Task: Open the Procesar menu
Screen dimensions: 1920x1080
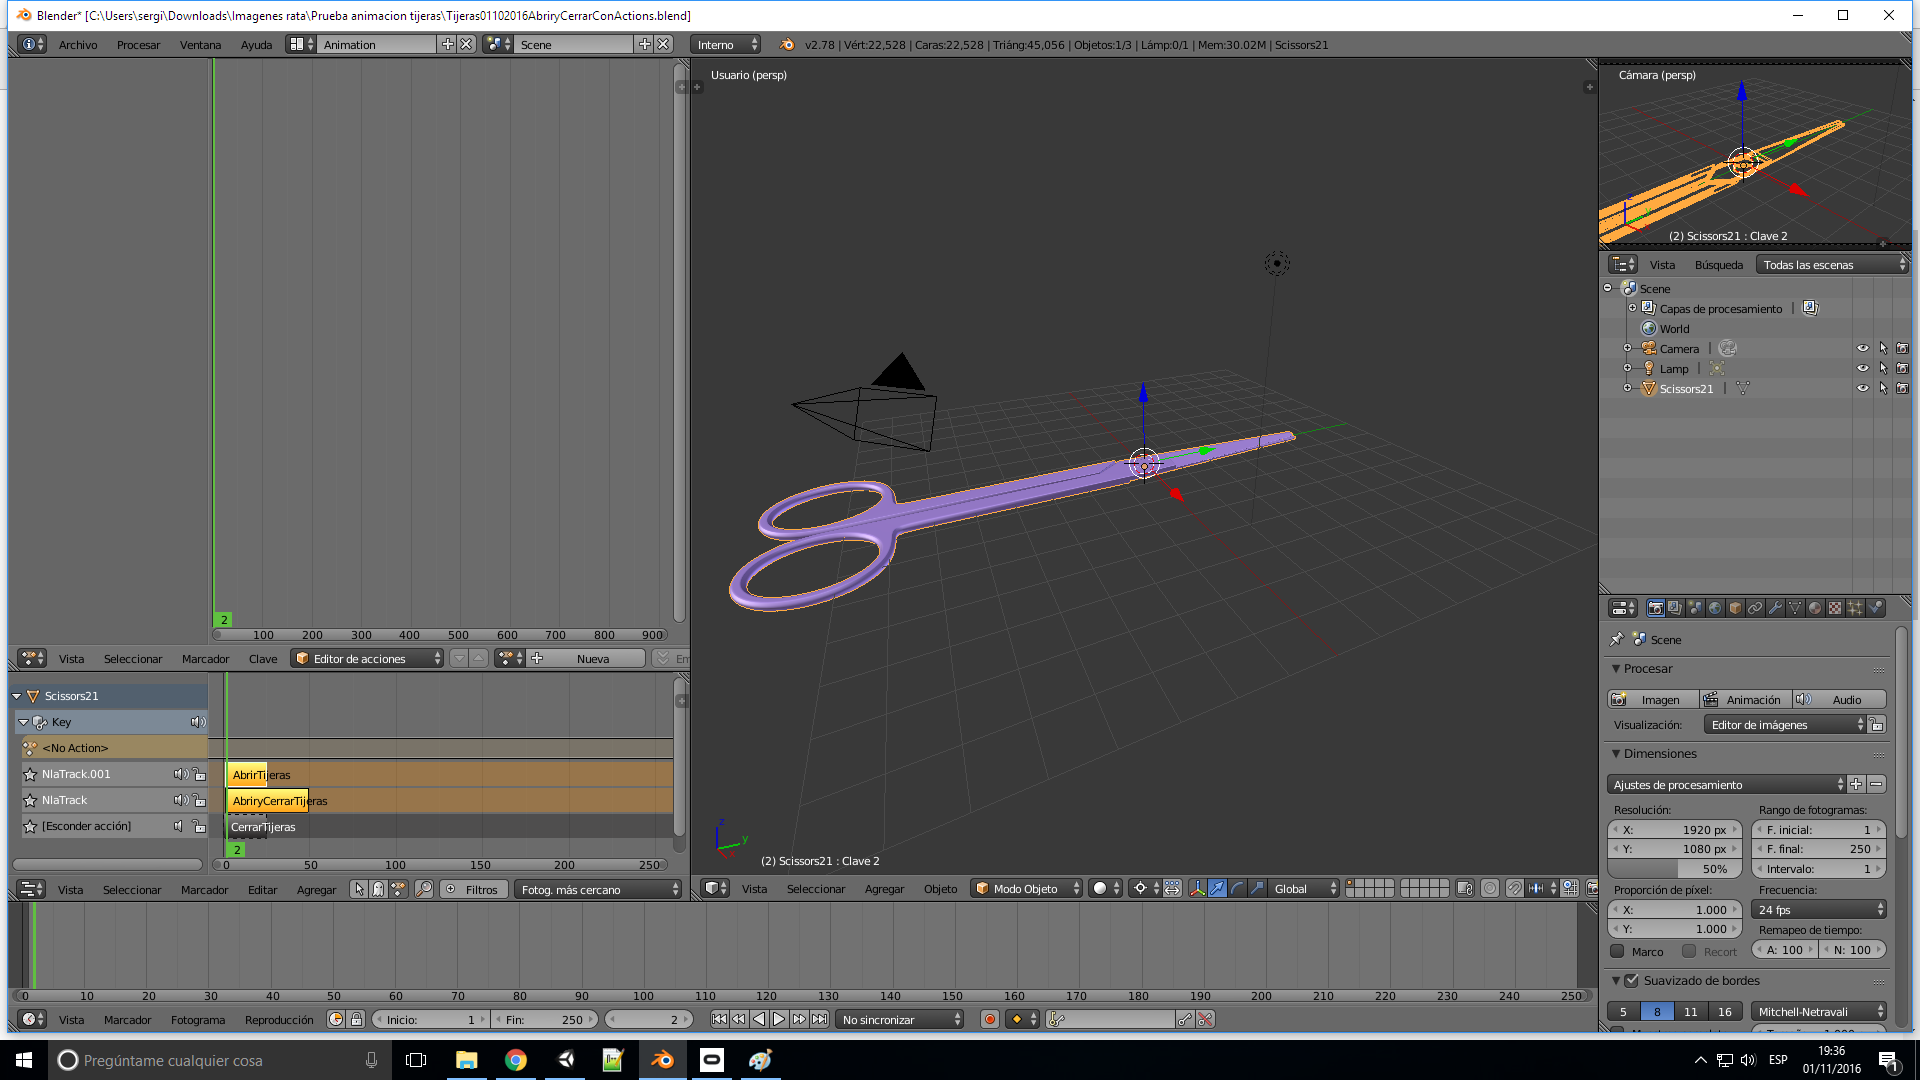Action: click(x=138, y=45)
